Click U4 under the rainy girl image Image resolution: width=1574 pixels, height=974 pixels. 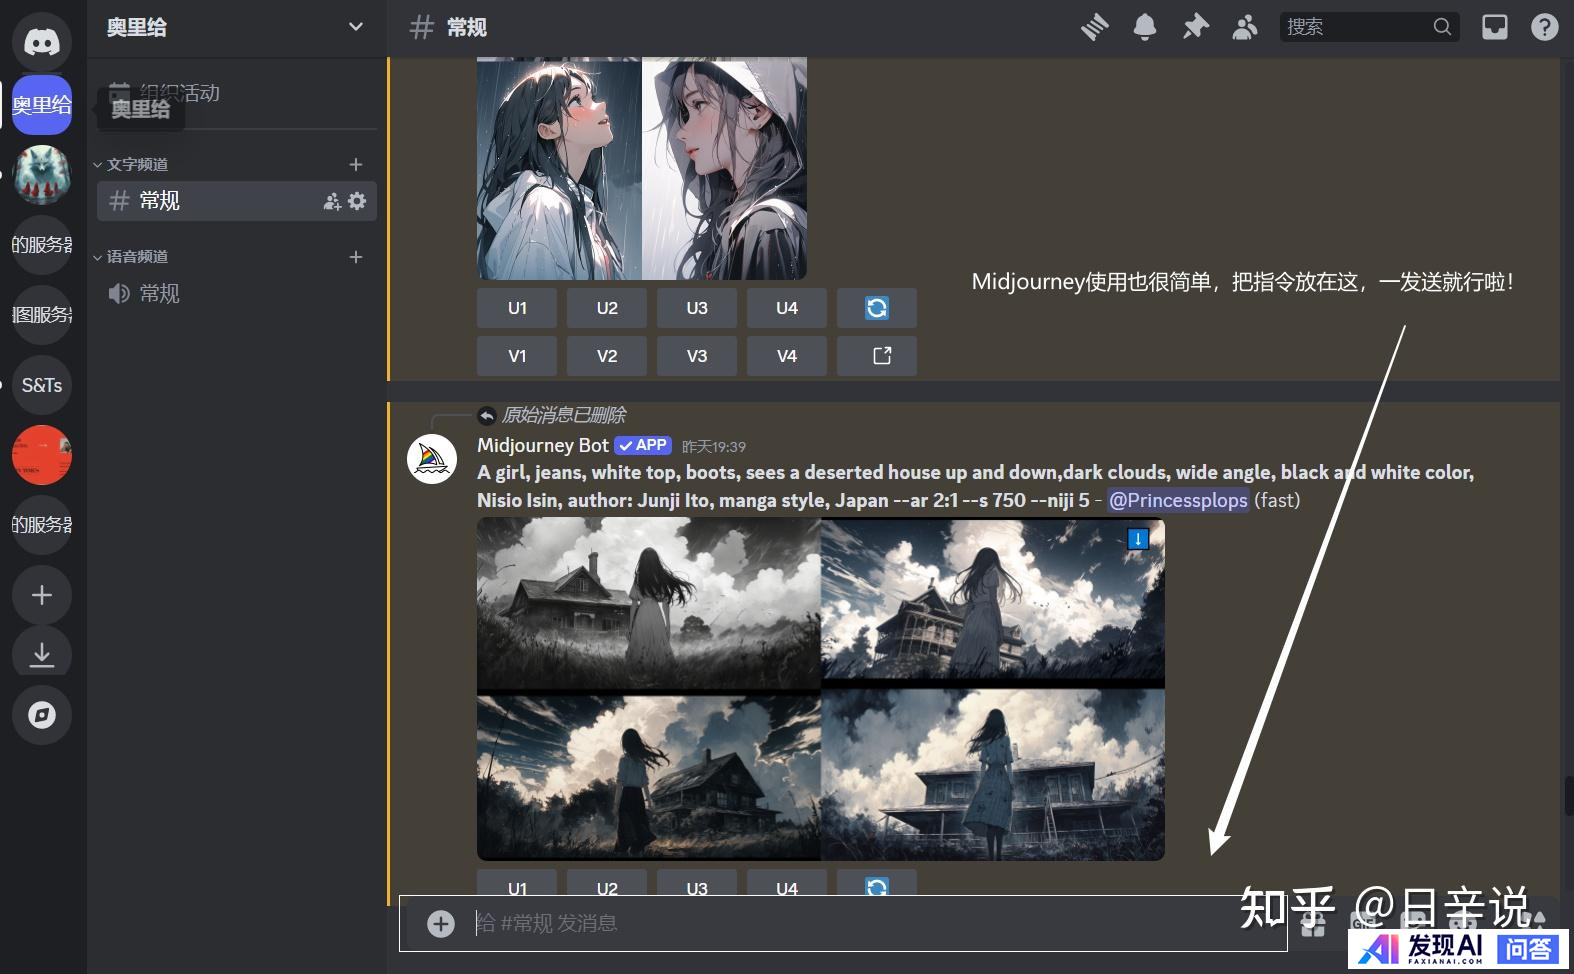click(787, 308)
